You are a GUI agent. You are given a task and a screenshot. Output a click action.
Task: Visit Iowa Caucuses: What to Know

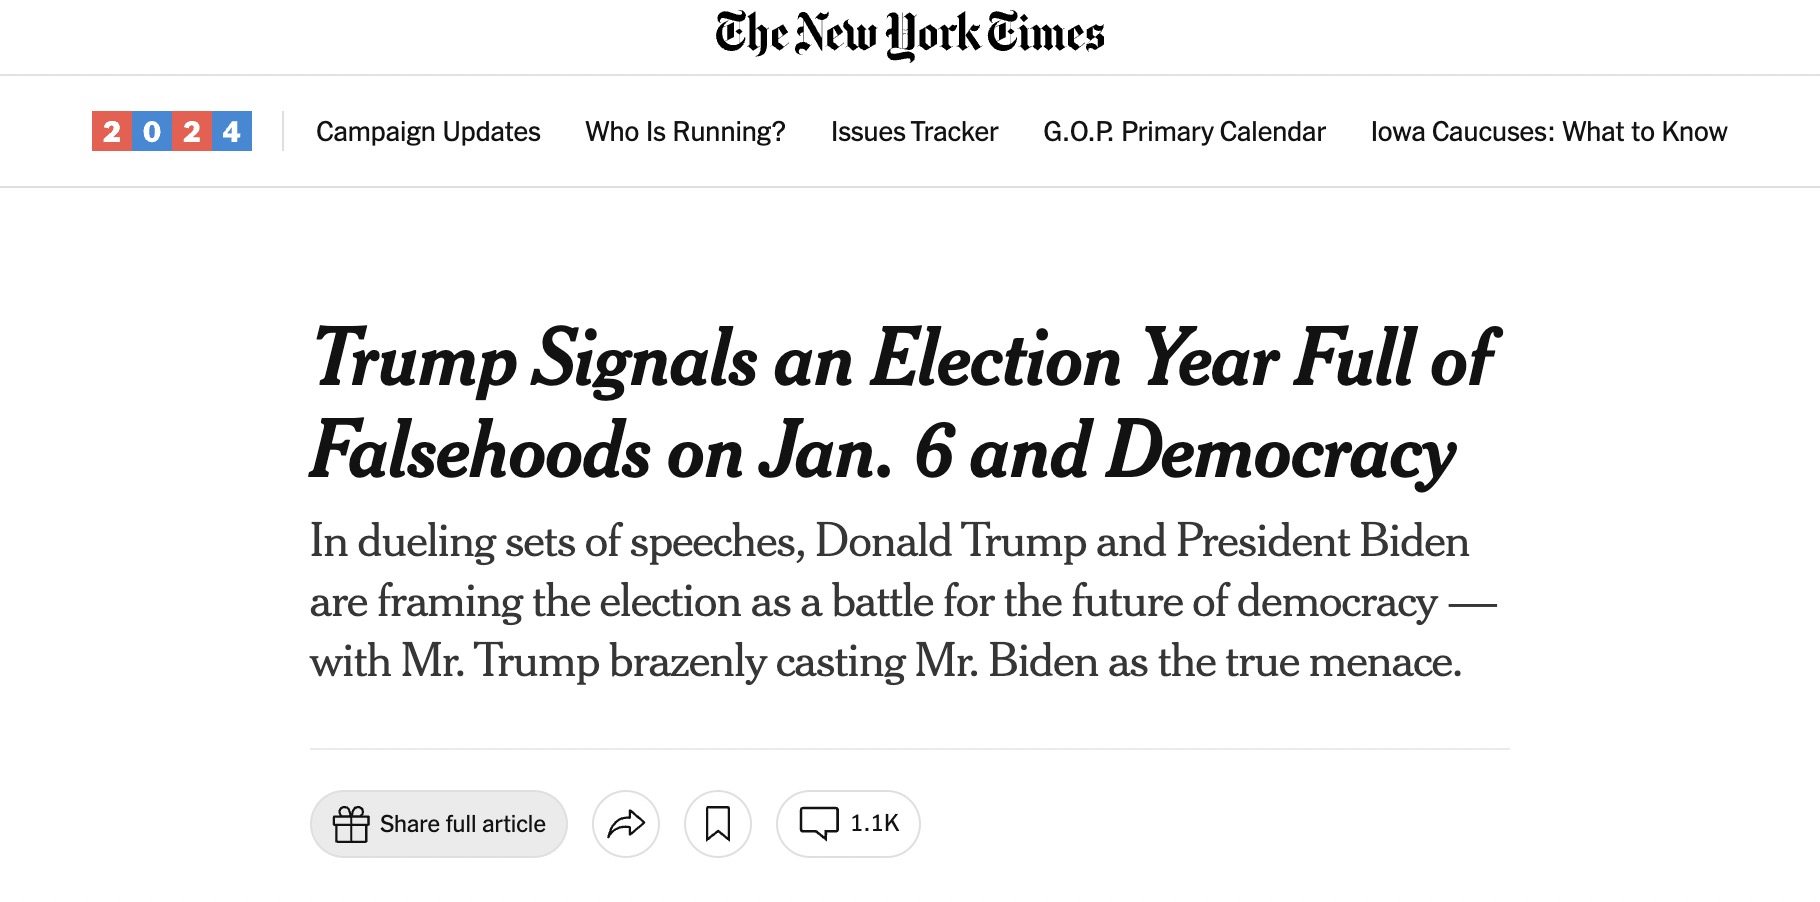(x=1549, y=132)
